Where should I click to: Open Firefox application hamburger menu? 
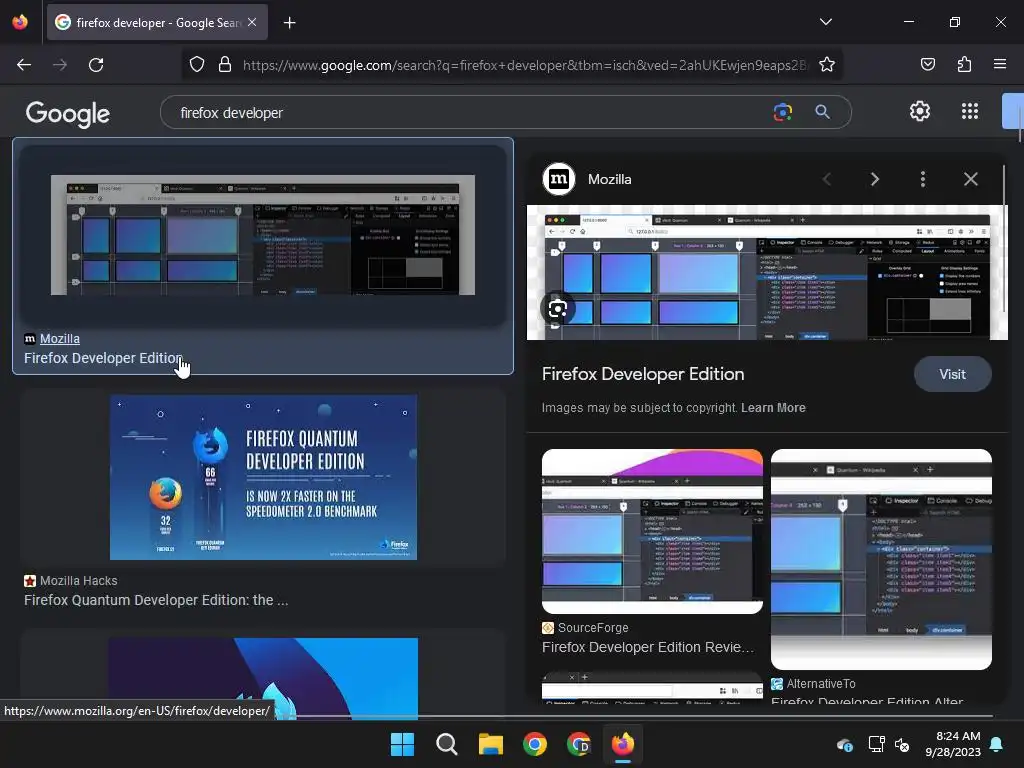coord(1000,64)
